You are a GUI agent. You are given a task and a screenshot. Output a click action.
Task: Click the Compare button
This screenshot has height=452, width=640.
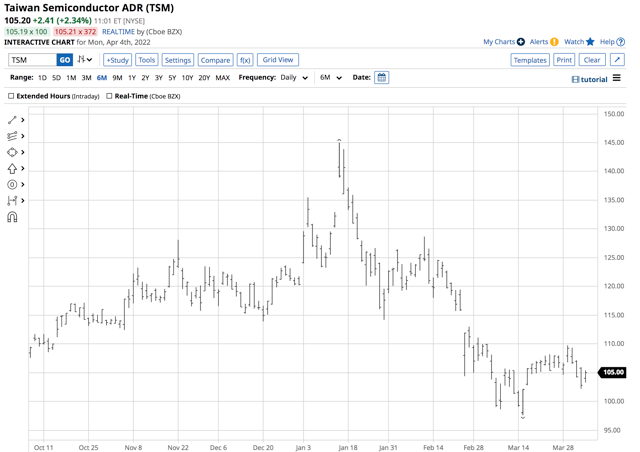tap(216, 60)
